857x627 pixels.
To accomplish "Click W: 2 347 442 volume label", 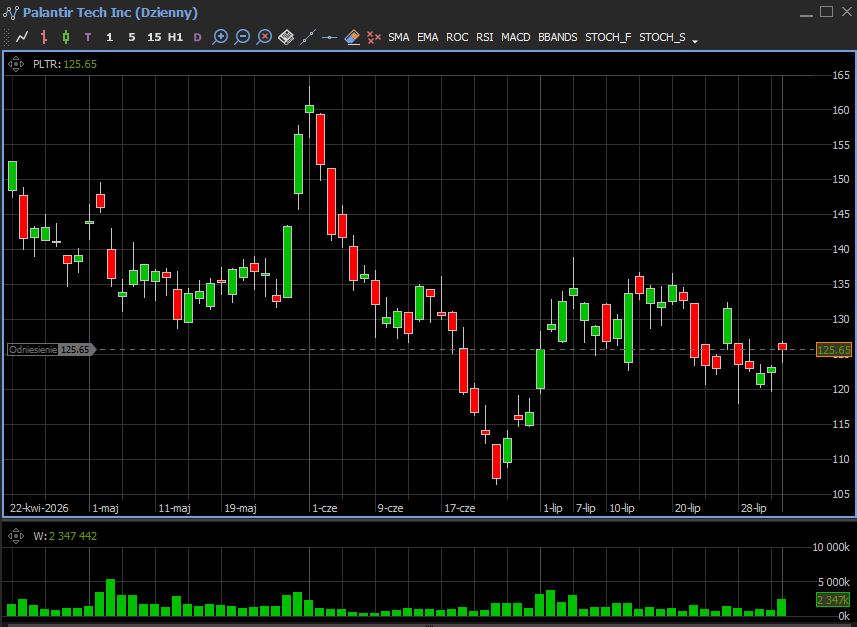I will click(64, 536).
